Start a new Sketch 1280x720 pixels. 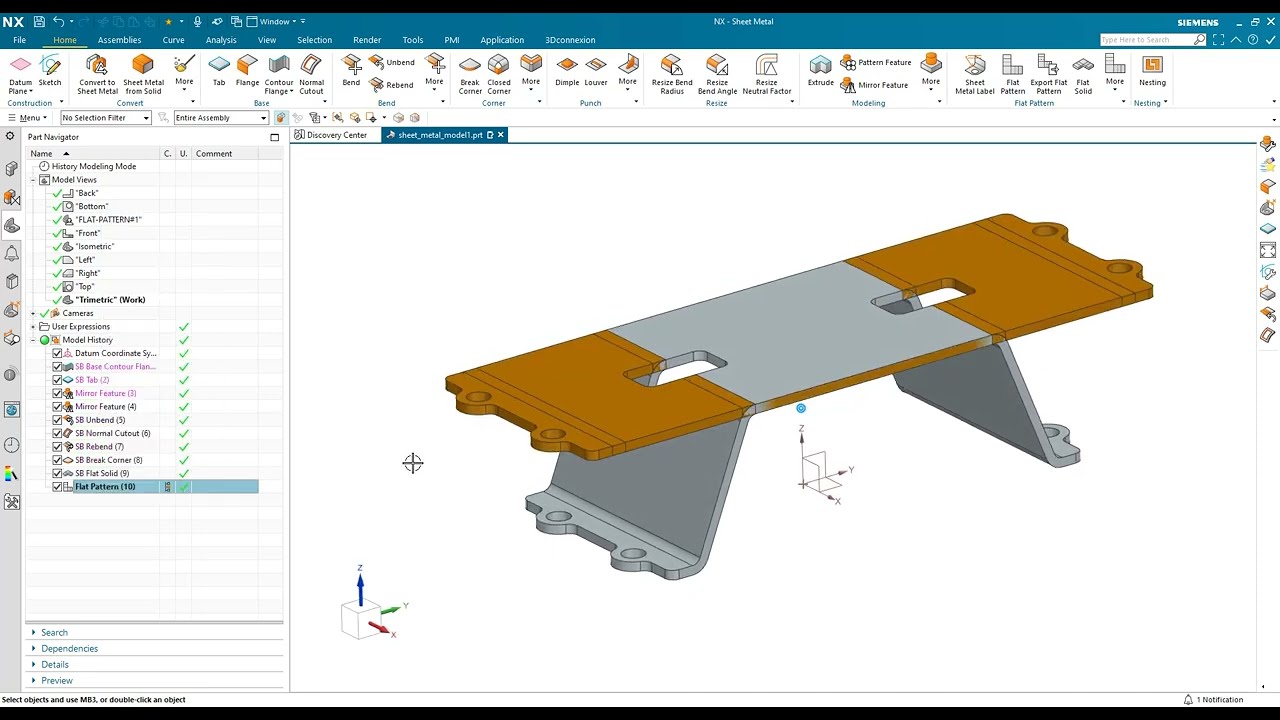click(x=50, y=71)
